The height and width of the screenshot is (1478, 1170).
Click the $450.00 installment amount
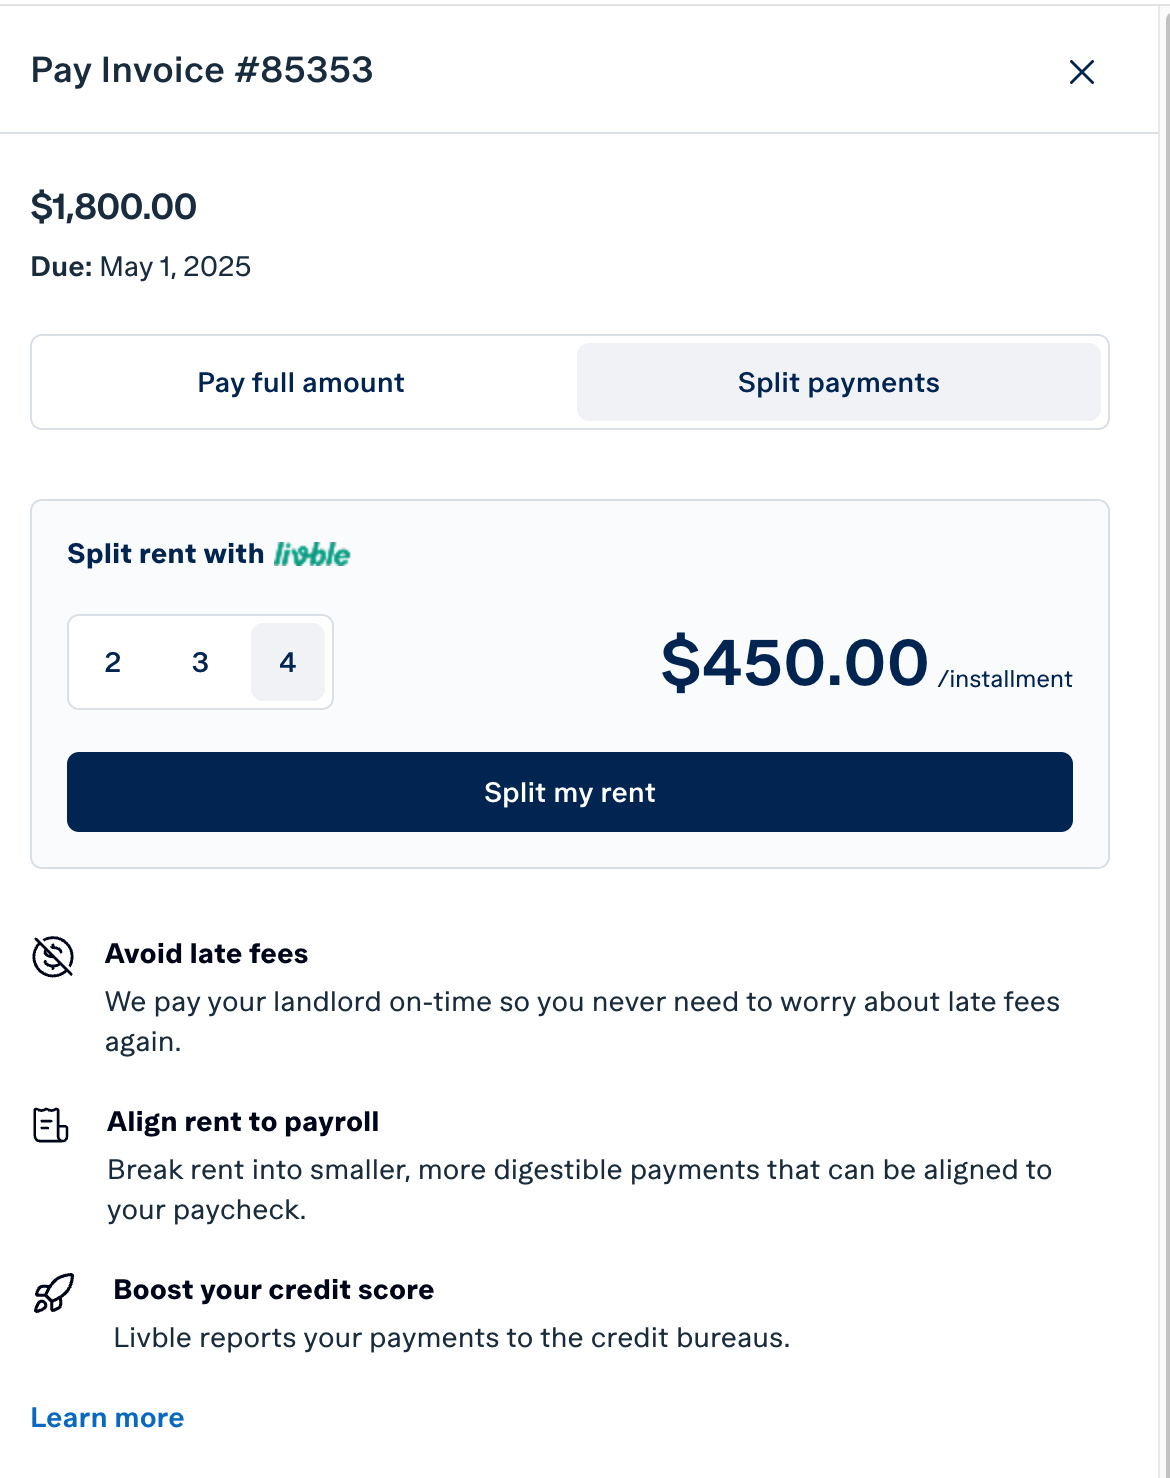click(795, 662)
